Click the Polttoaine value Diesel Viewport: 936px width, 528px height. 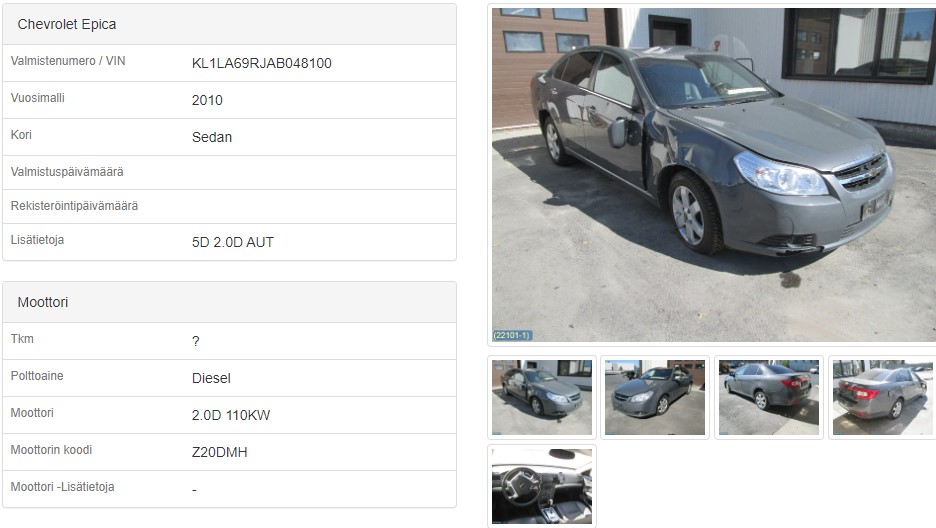(x=211, y=378)
